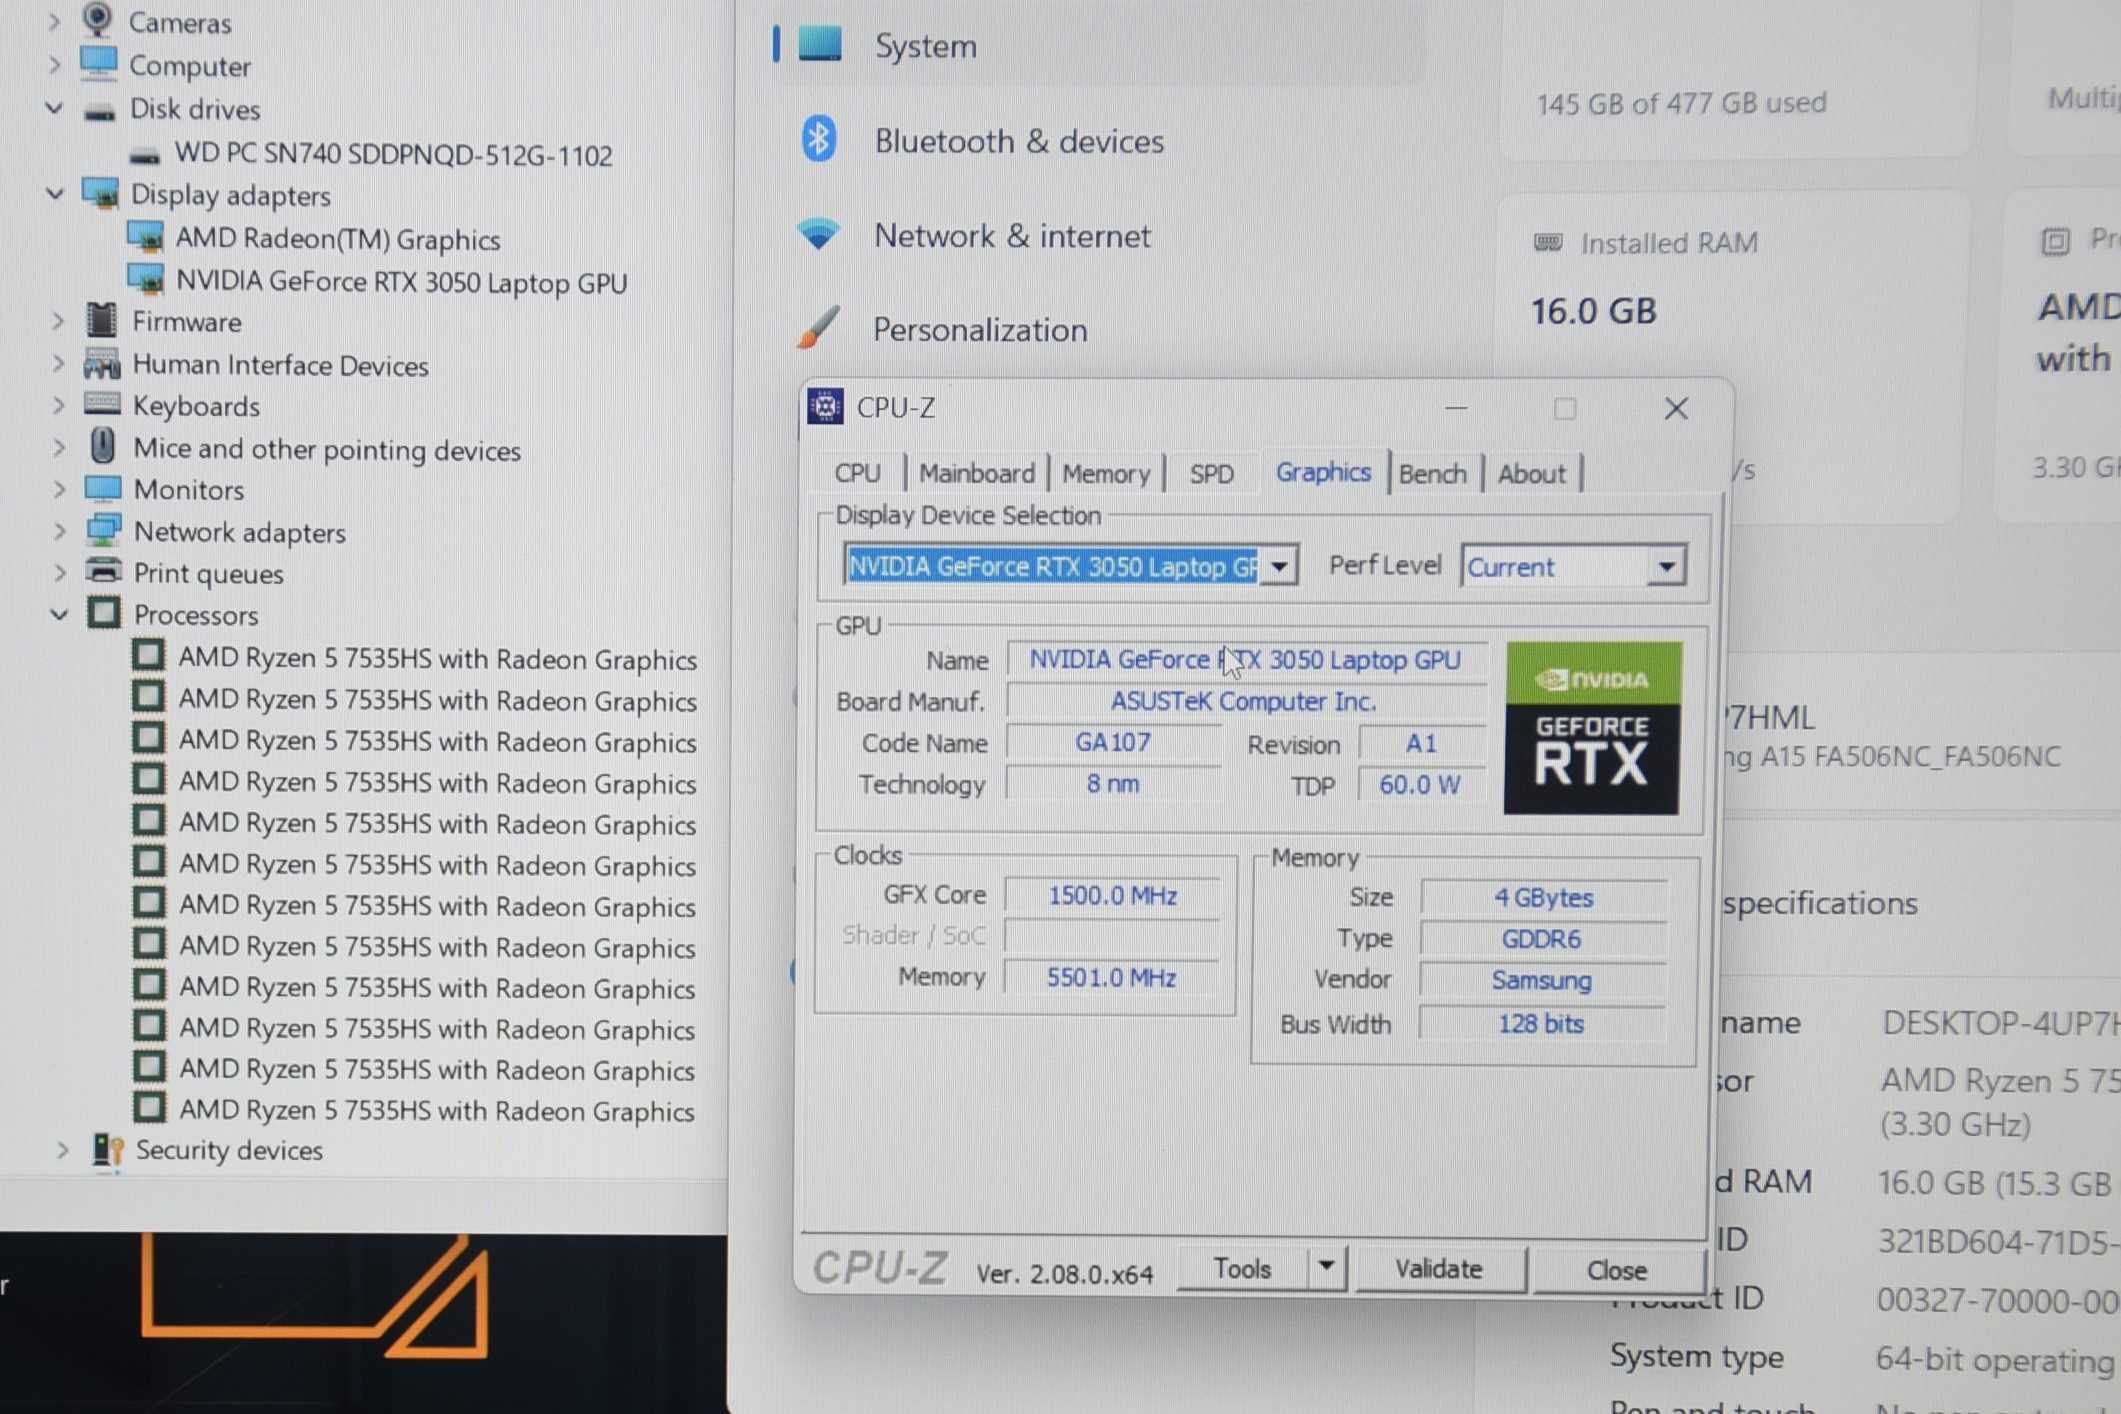Select the AMD Radeon(TM) Graphics adapter icon
The image size is (2121, 1414).
pyautogui.click(x=146, y=239)
